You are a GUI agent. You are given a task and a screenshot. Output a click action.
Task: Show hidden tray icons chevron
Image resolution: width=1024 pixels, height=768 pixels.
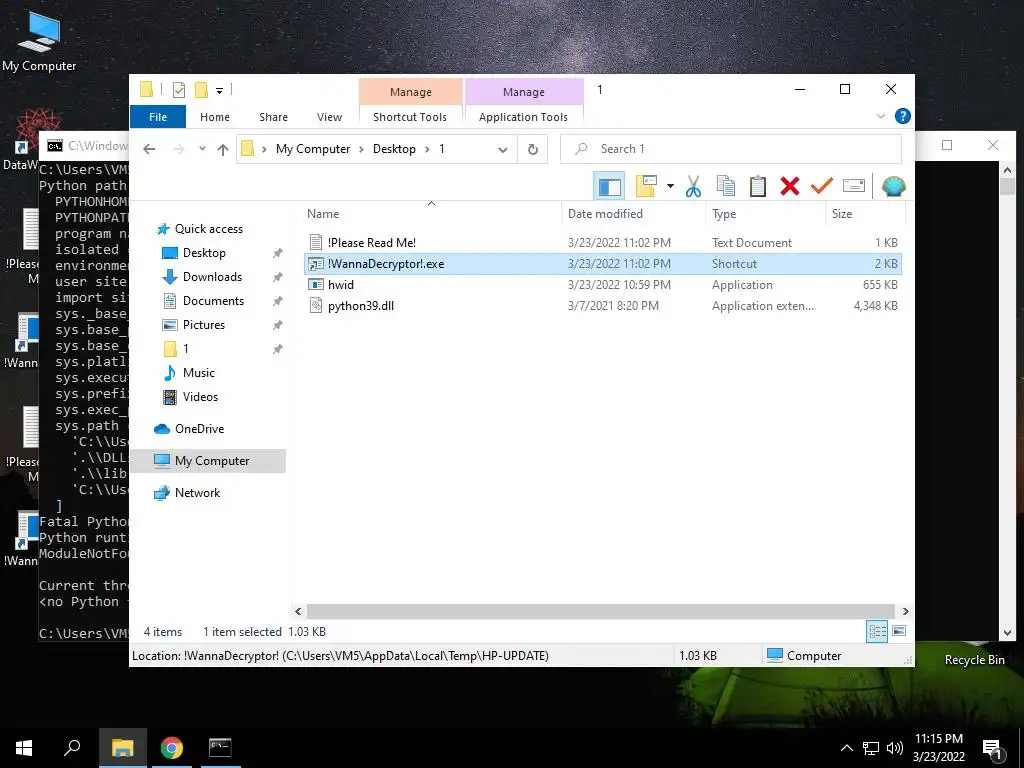click(846, 748)
